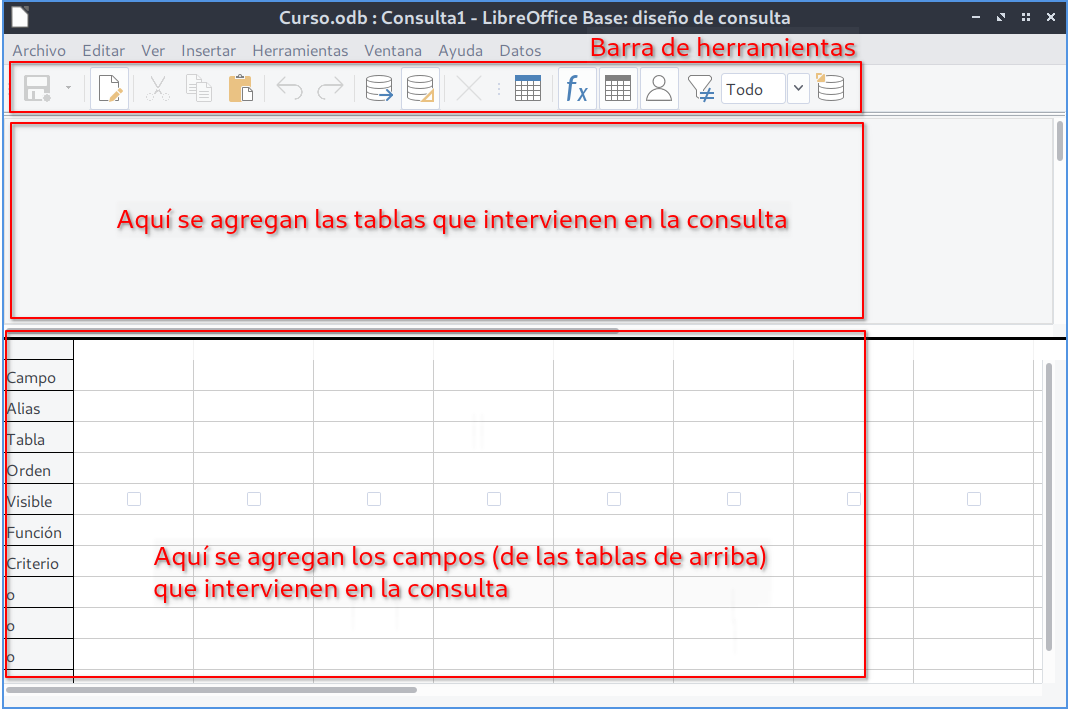The width and height of the screenshot is (1068, 709).
Task: Check the Visible box in second column
Action: click(x=254, y=499)
